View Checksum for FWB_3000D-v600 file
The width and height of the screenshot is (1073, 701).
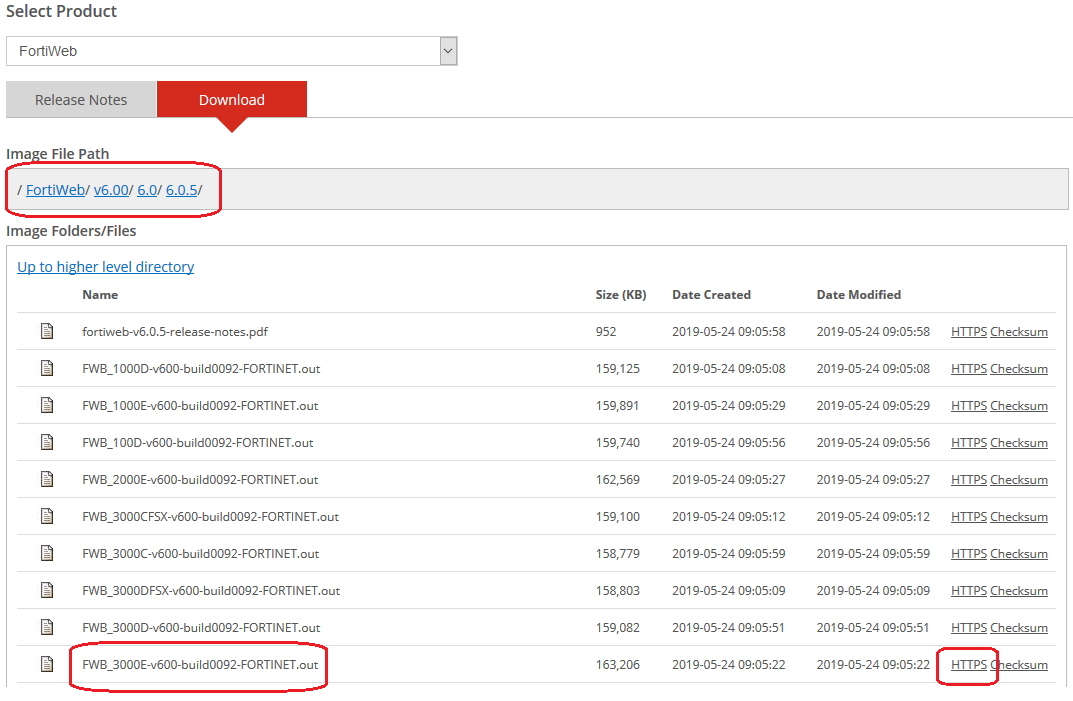tap(1019, 628)
